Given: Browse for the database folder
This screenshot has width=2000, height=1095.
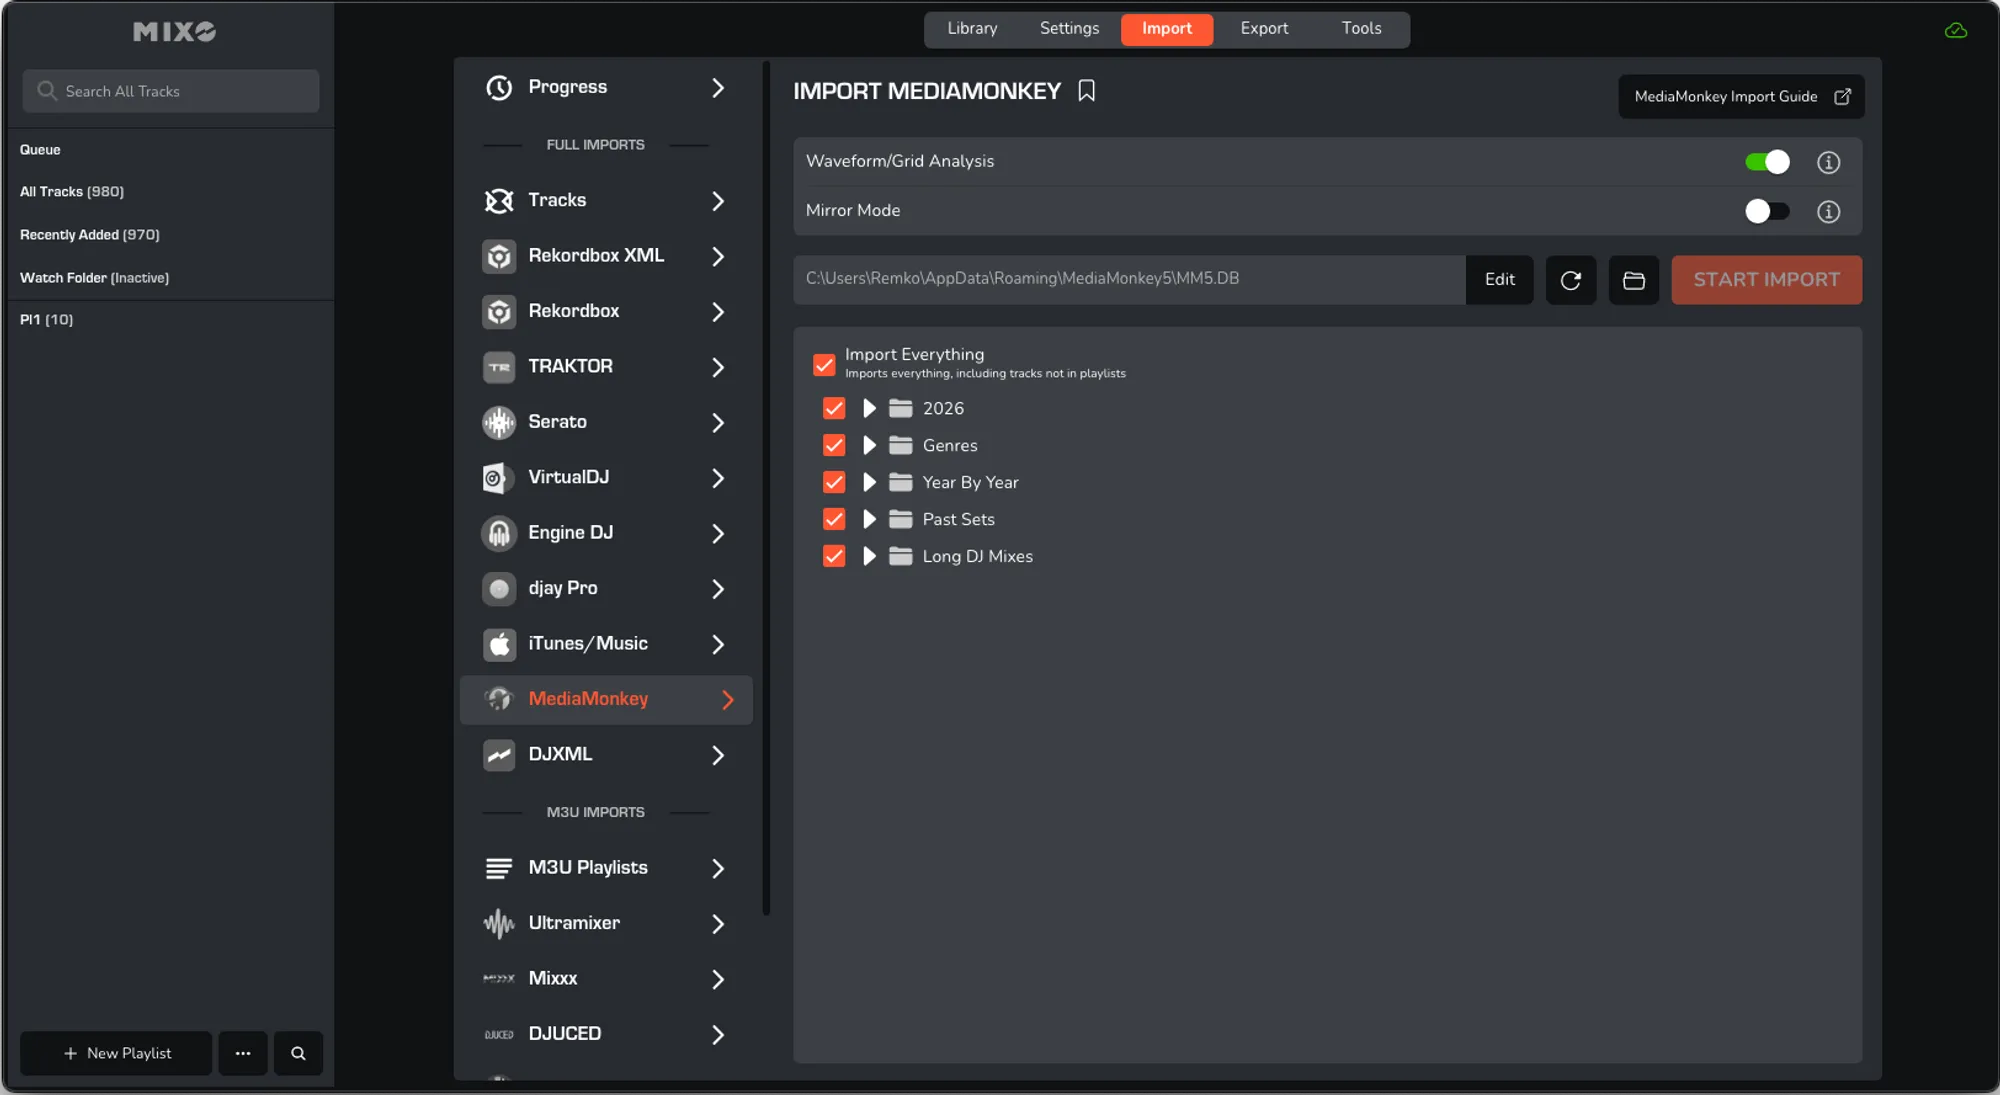Looking at the screenshot, I should point(1634,280).
